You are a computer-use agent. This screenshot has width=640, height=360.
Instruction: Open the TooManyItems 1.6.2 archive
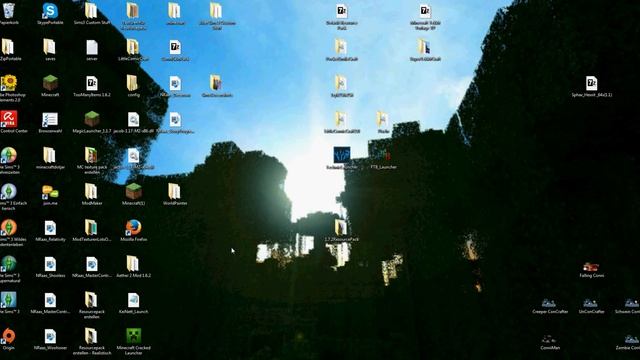(92, 83)
